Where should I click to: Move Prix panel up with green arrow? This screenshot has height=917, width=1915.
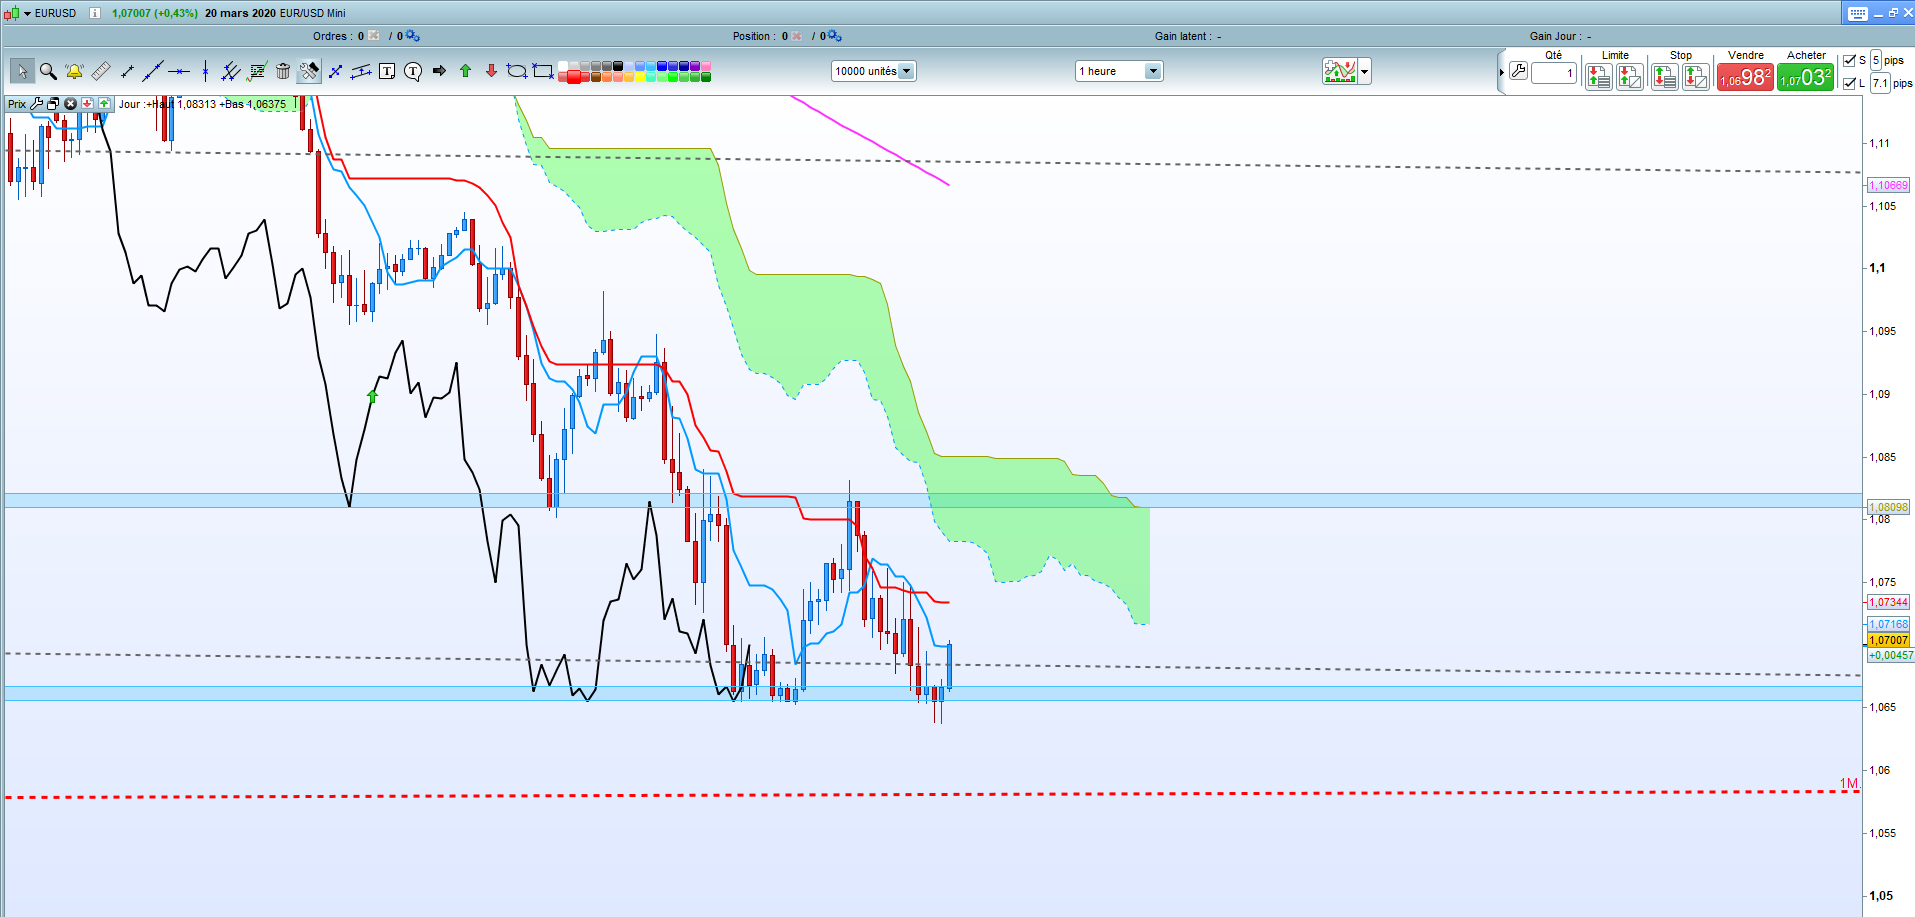pyautogui.click(x=104, y=104)
